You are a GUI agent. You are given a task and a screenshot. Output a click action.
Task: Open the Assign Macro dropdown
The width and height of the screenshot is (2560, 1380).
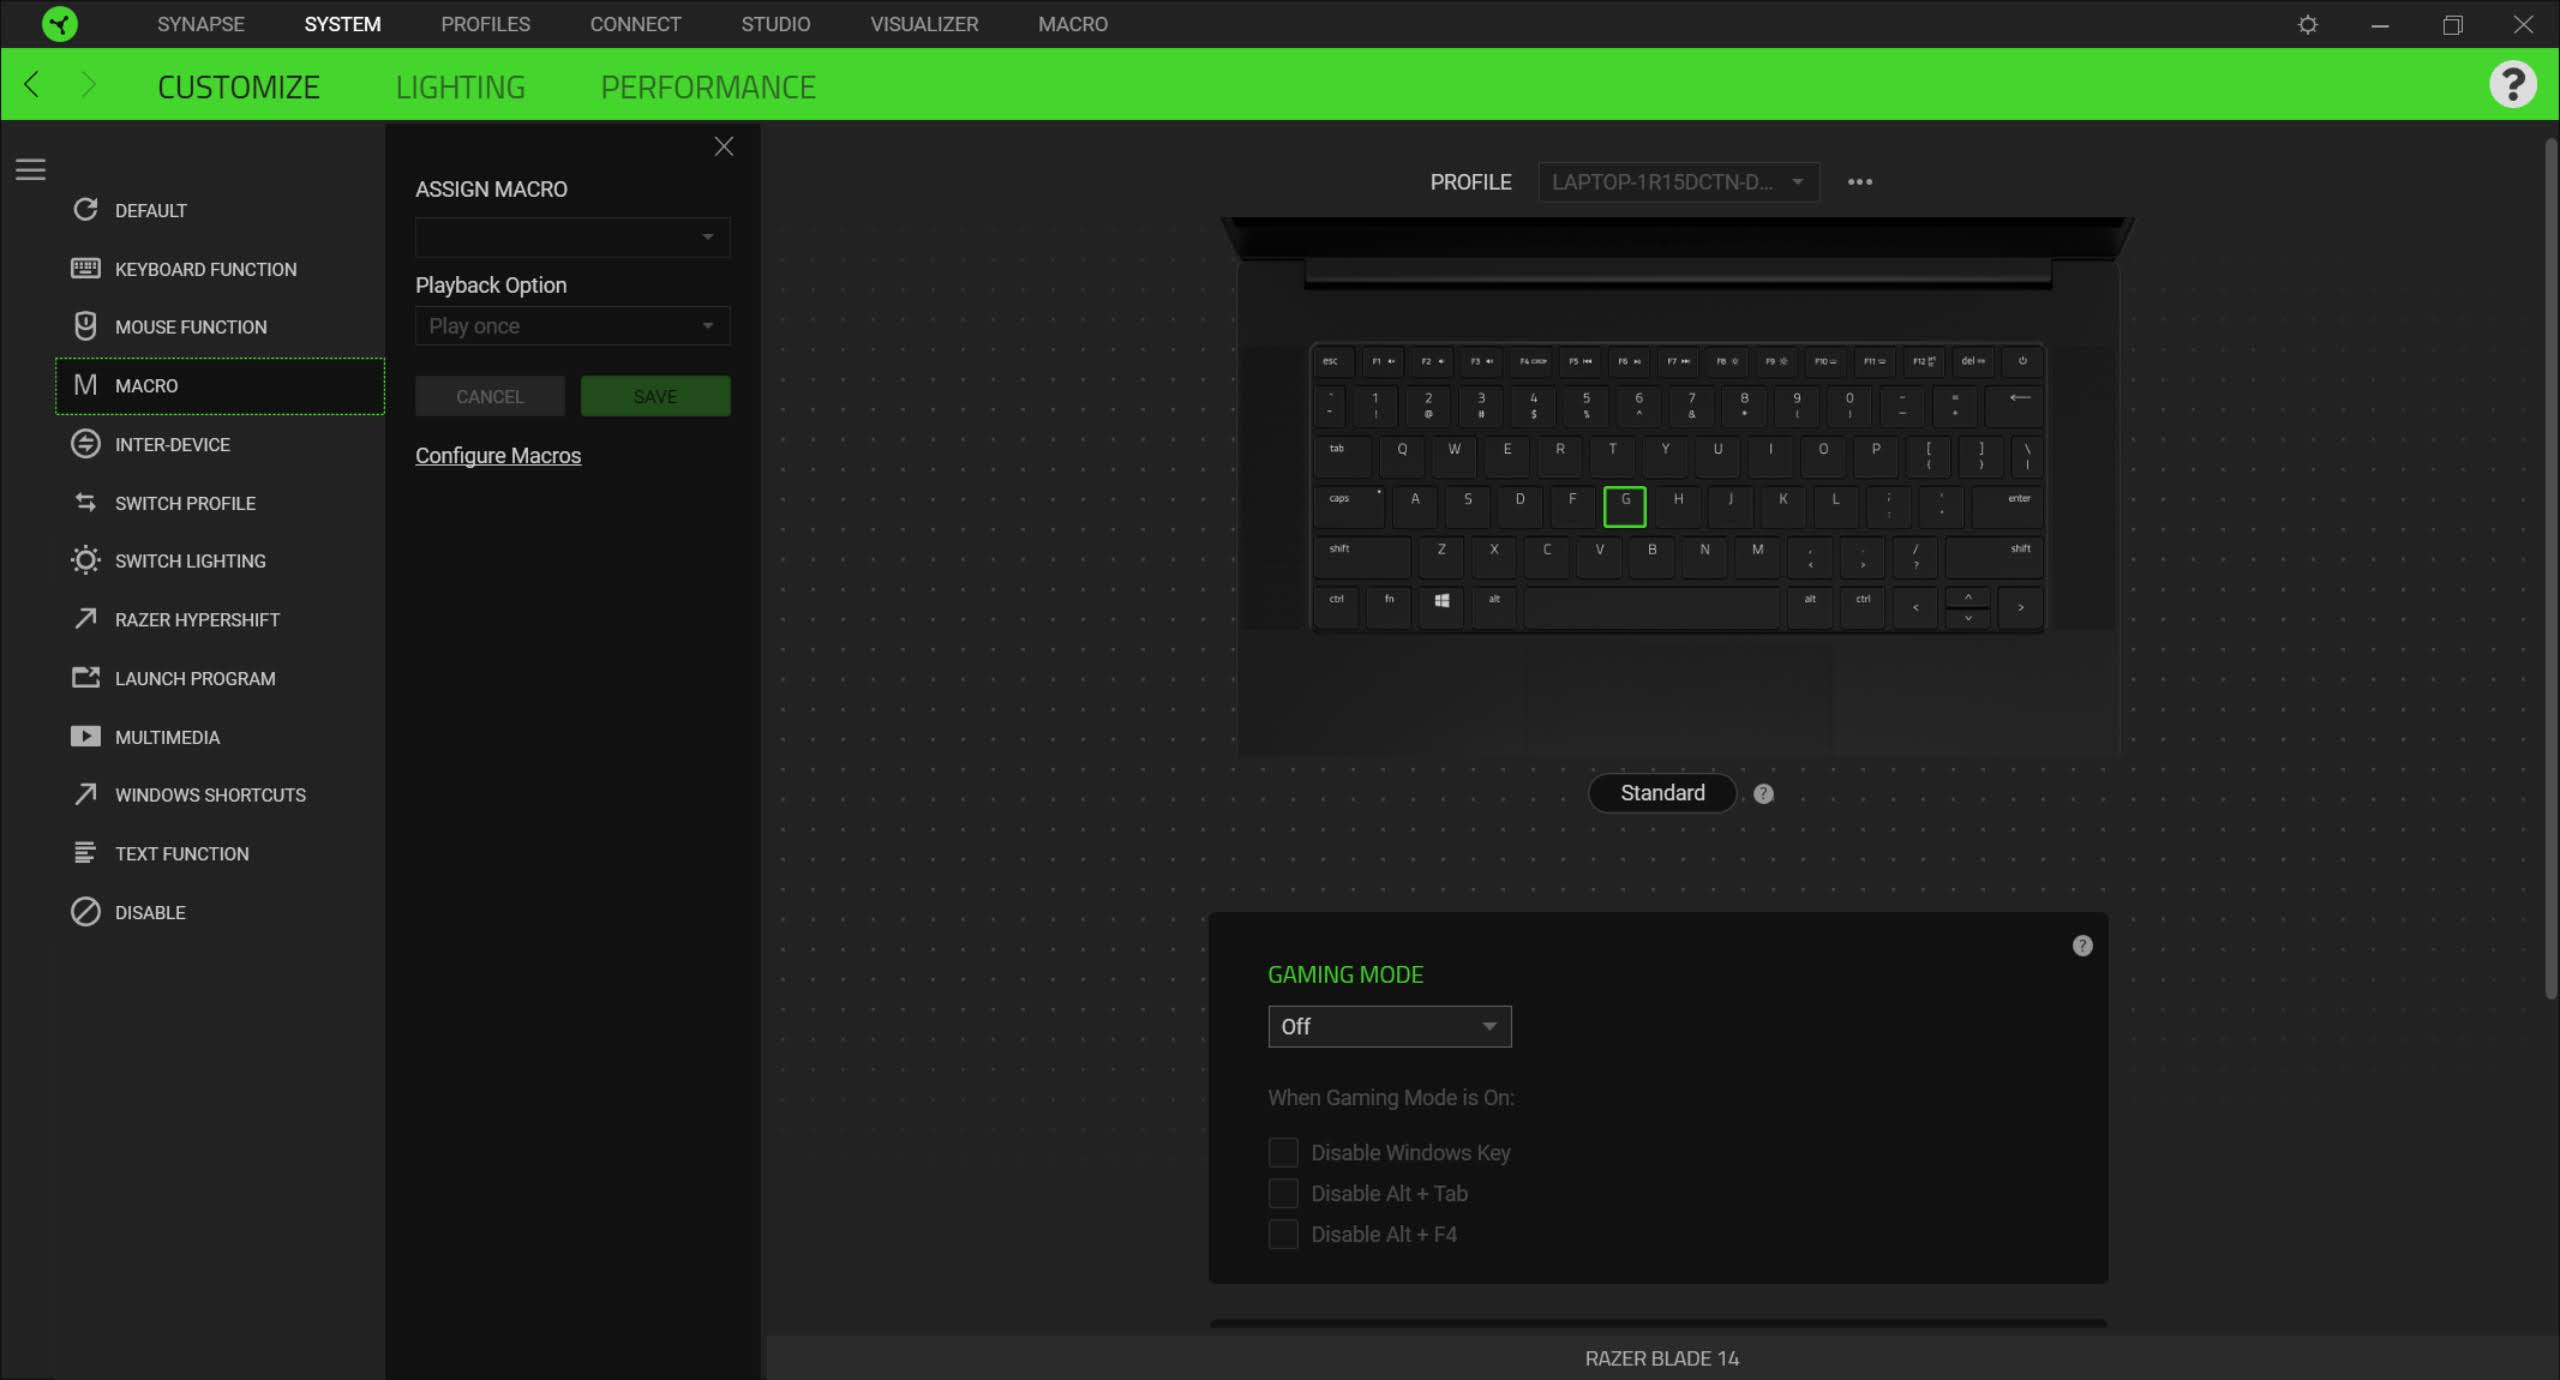(572, 237)
